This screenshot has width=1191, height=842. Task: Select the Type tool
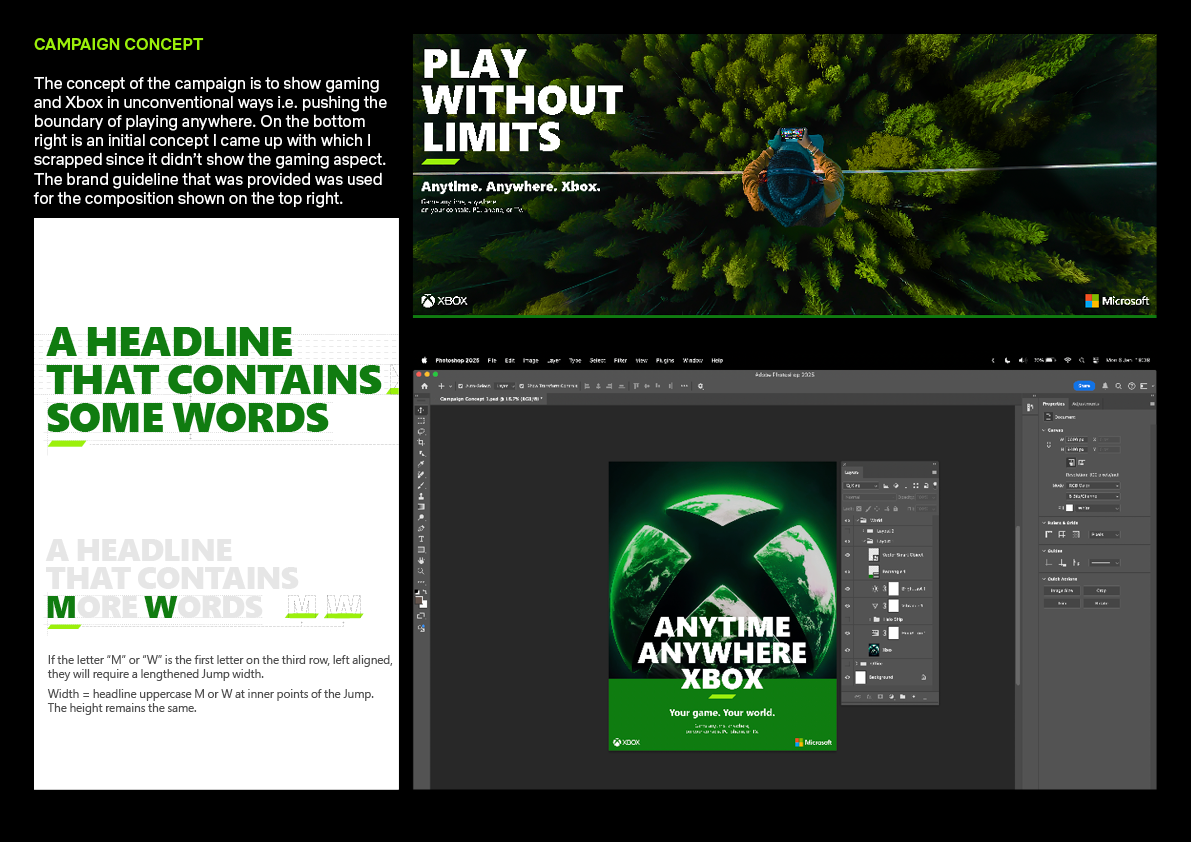[421, 539]
